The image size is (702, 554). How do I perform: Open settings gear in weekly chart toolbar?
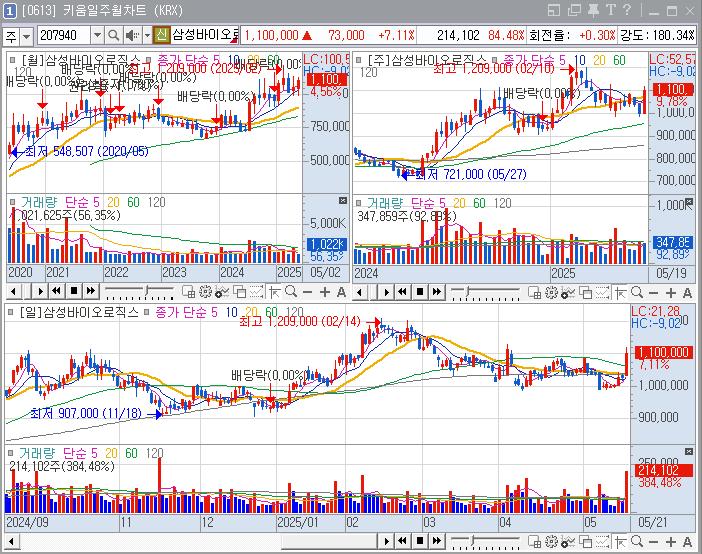[552, 292]
